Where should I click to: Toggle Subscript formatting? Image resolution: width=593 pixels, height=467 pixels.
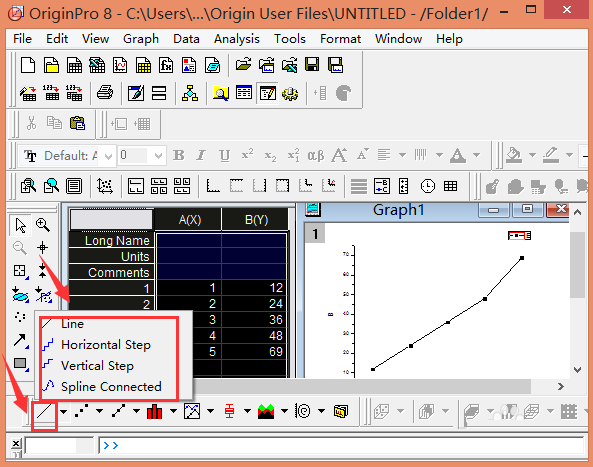click(270, 155)
